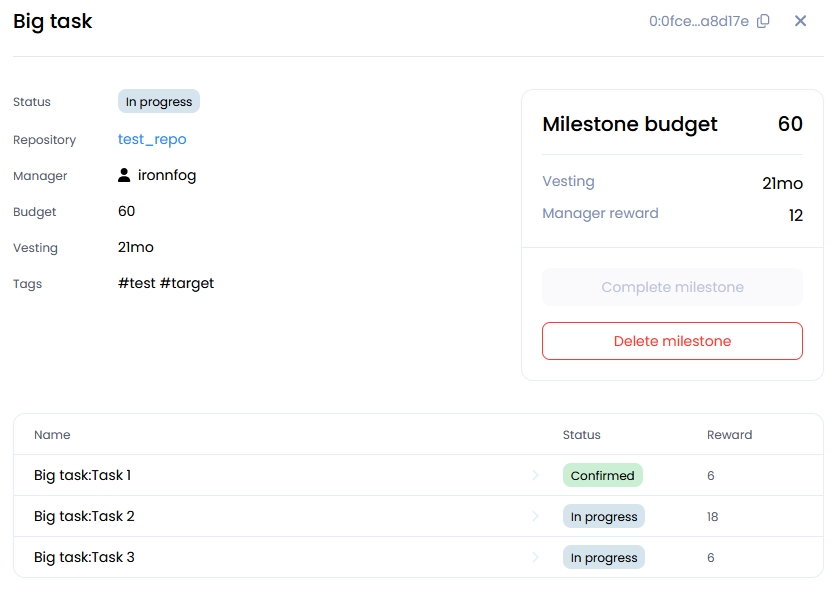Screen dimensions: 838x597
Task: Copy the milestone address with the copy icon
Action: (x=764, y=21)
